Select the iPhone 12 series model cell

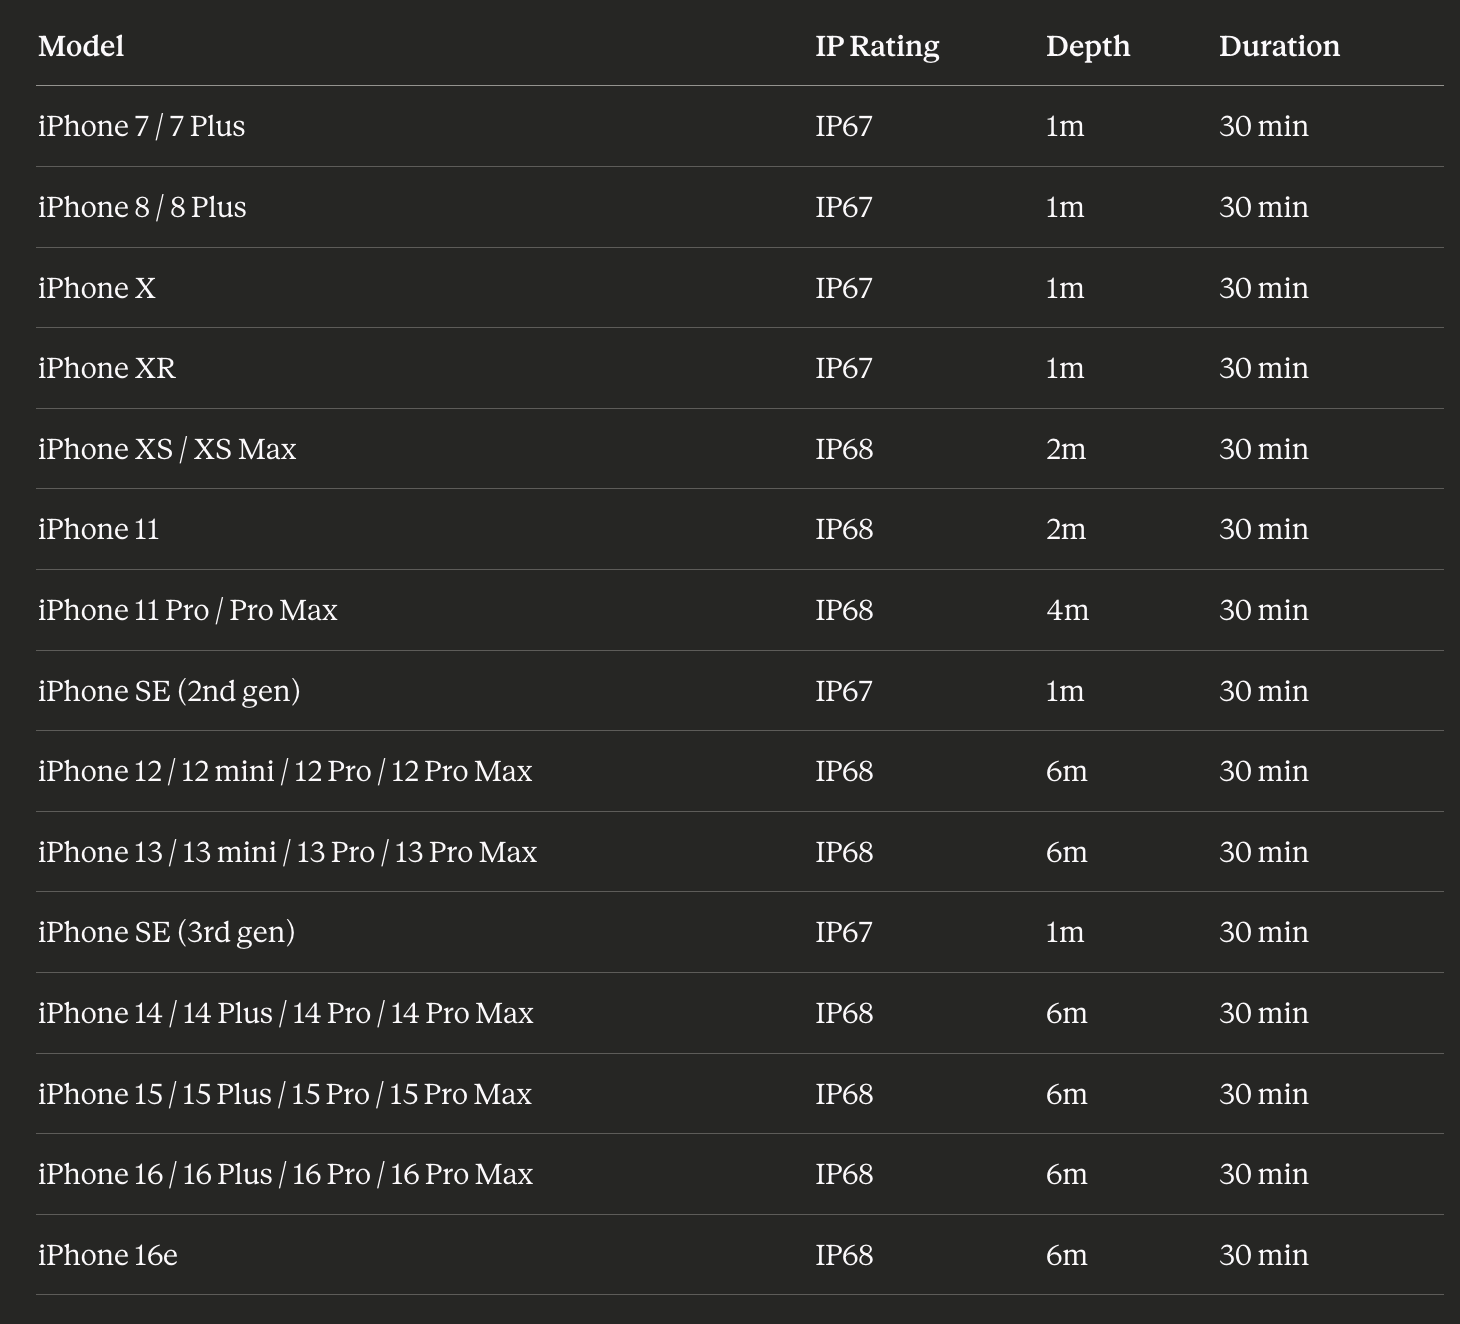[x=285, y=771]
